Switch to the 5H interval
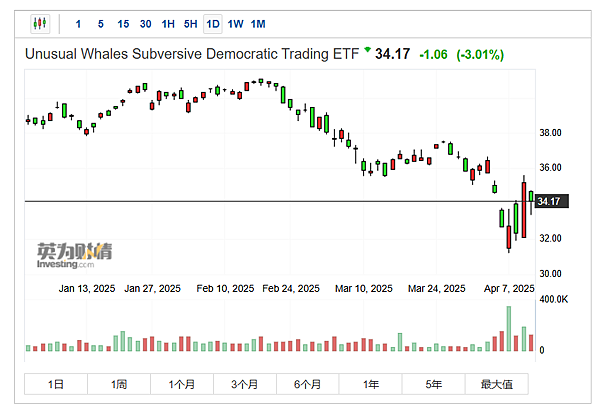The height and width of the screenshot is (413, 600). click(x=190, y=24)
